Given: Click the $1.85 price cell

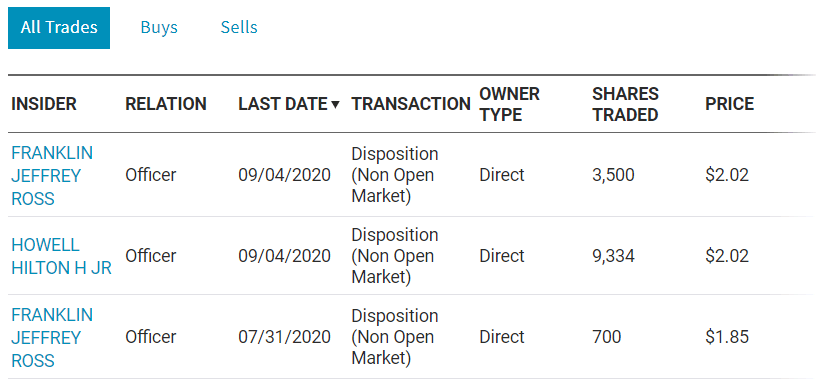Looking at the screenshot, I should 726,337.
